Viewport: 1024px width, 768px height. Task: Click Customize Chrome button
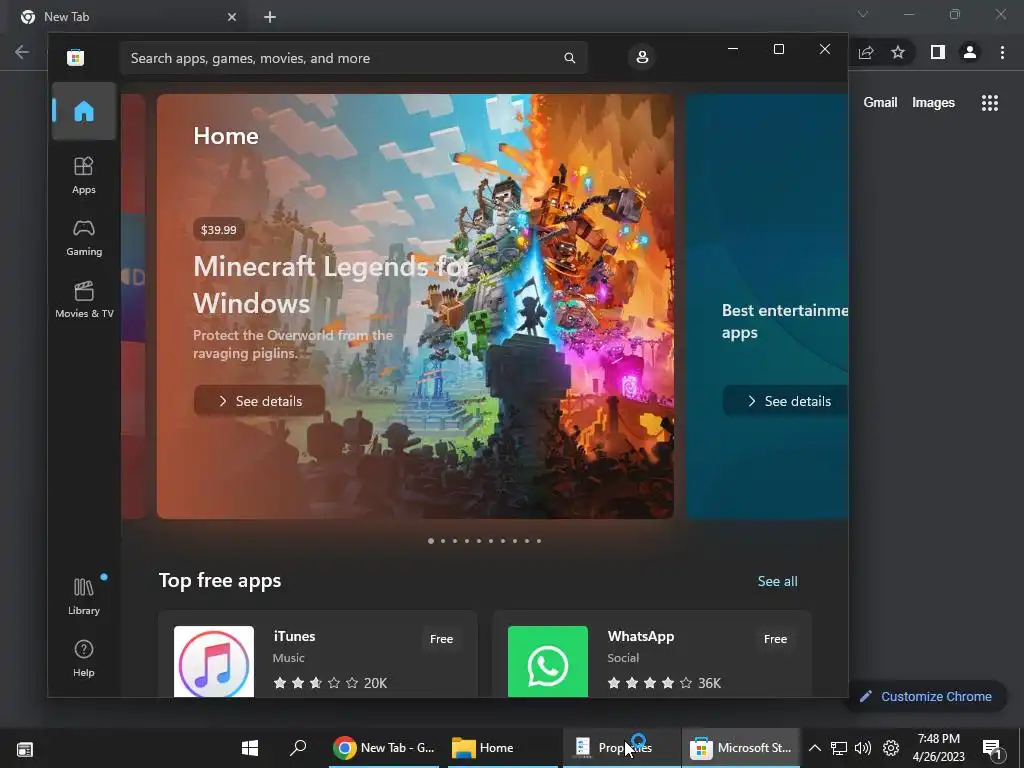tap(926, 696)
